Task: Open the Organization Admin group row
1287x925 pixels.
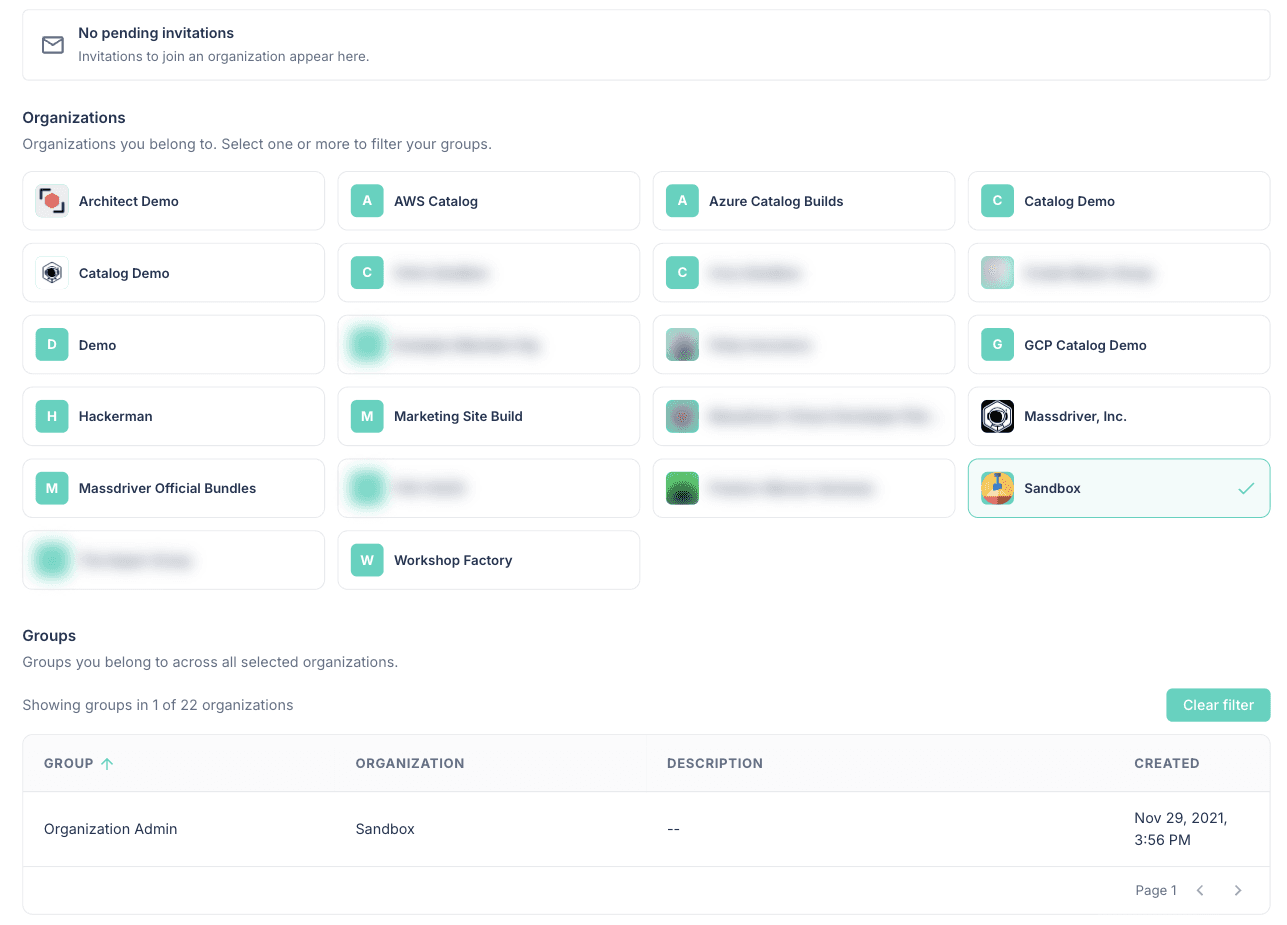Action: 646,829
